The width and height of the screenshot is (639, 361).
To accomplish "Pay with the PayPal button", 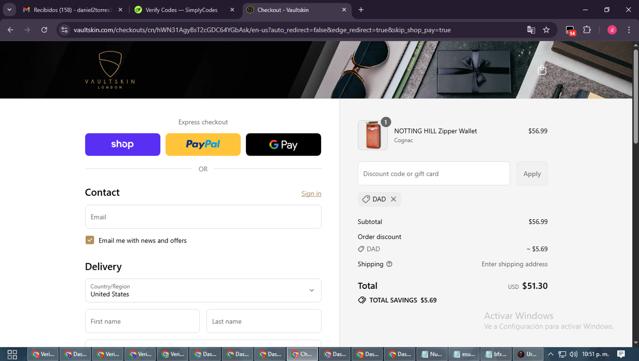I will [x=203, y=144].
